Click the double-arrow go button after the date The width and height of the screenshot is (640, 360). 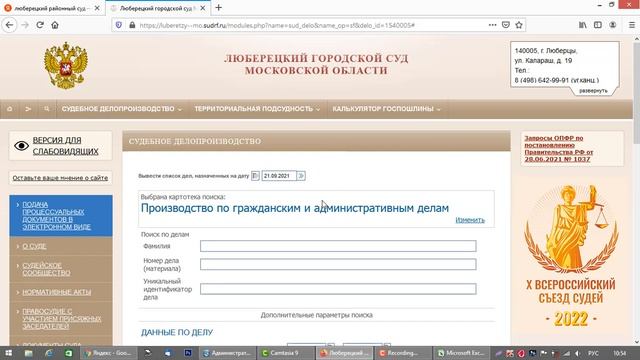pyautogui.click(x=301, y=176)
